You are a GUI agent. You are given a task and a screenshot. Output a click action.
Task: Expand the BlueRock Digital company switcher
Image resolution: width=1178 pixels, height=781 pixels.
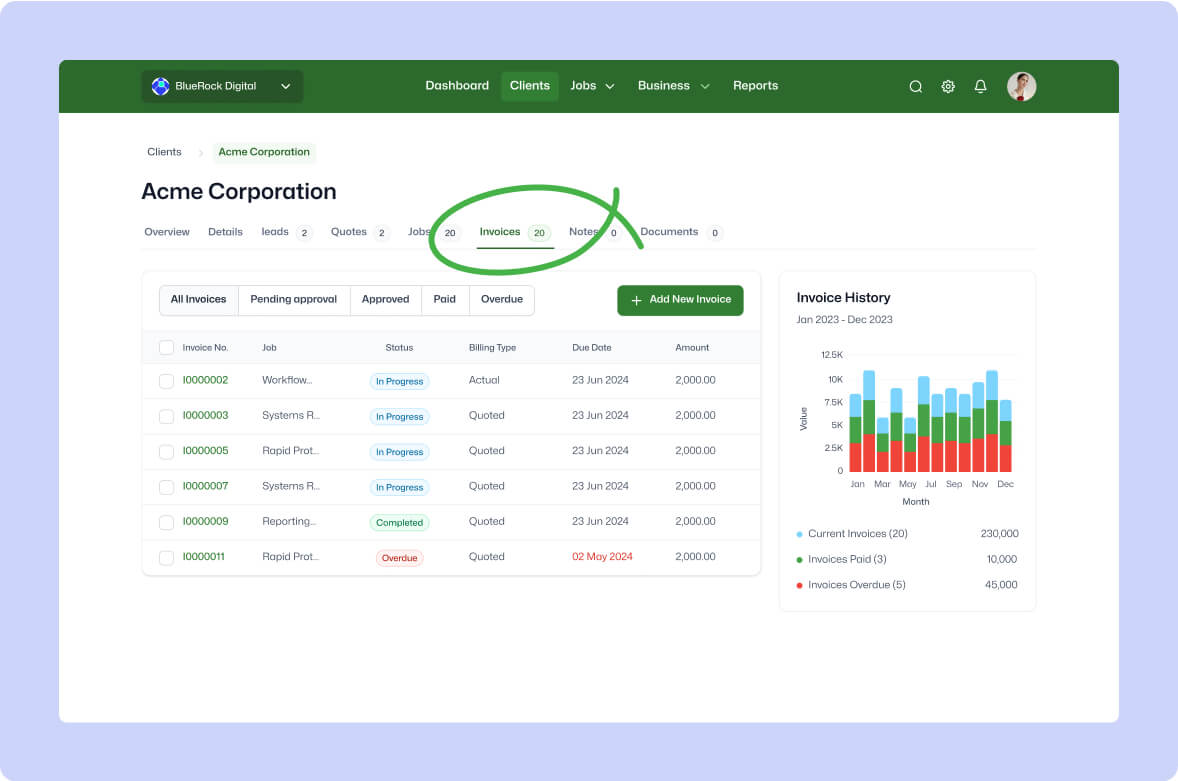click(x=286, y=86)
